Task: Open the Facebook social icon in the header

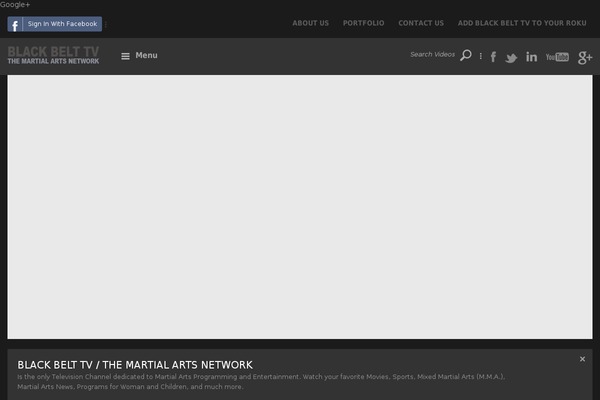Action: [x=493, y=57]
